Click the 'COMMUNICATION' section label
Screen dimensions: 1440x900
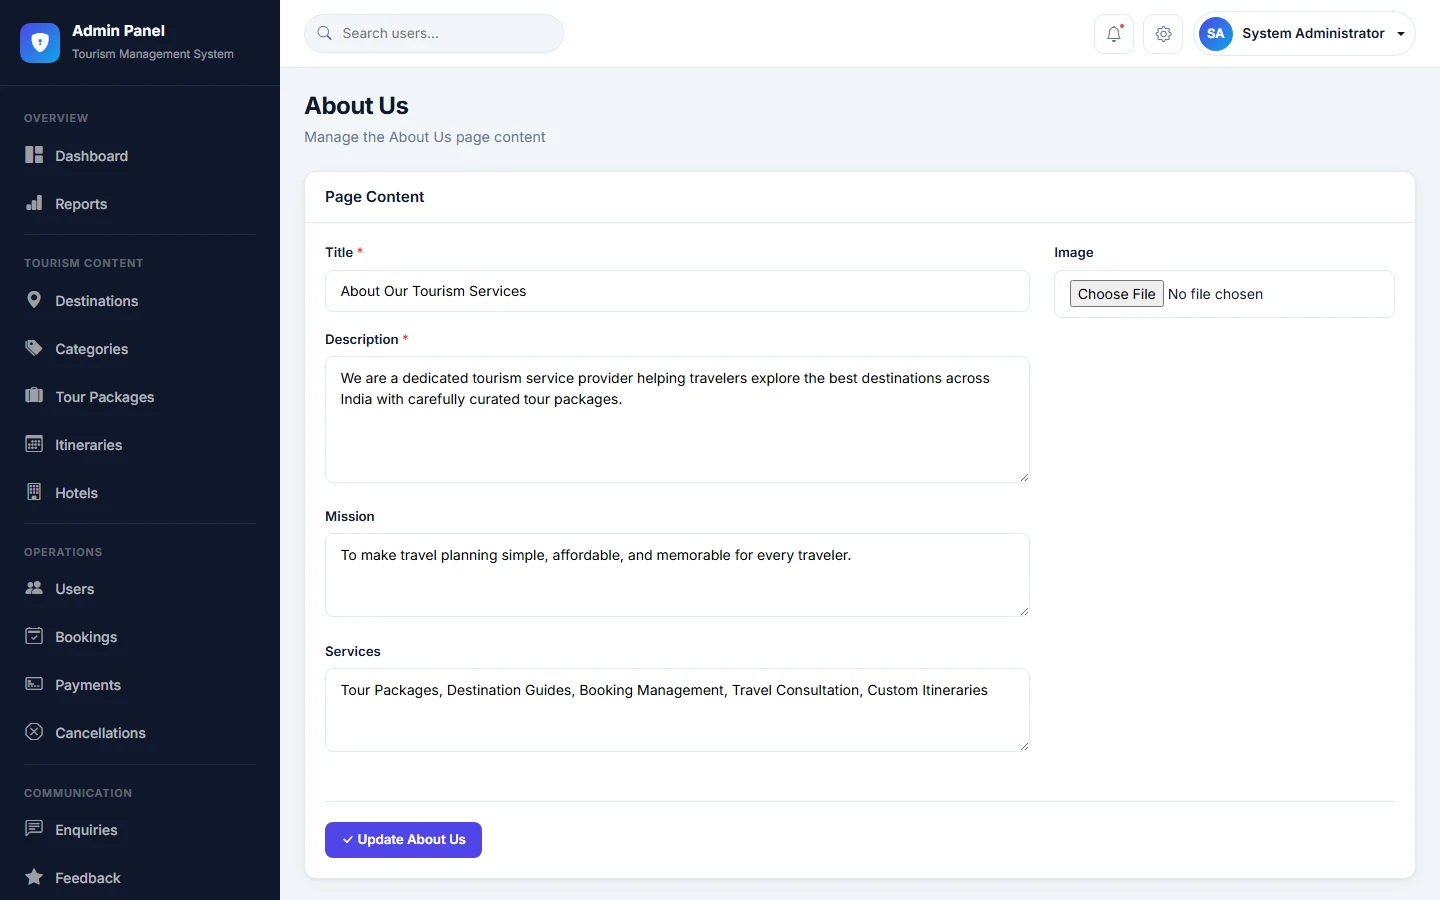click(78, 793)
